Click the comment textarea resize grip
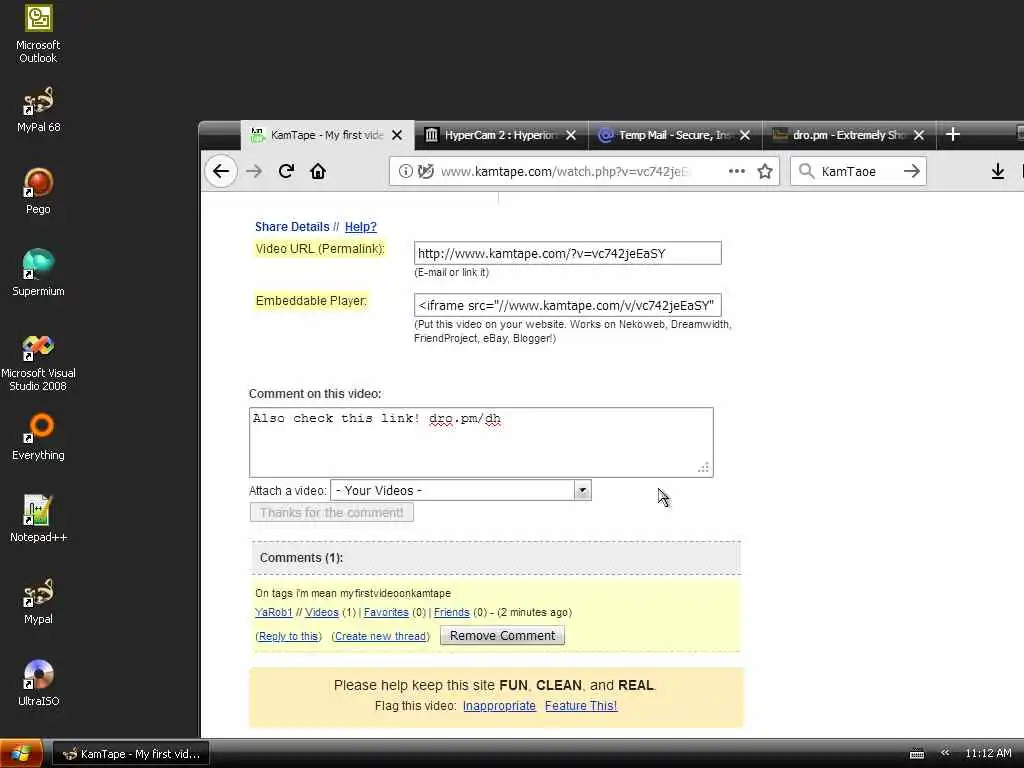 (703, 467)
